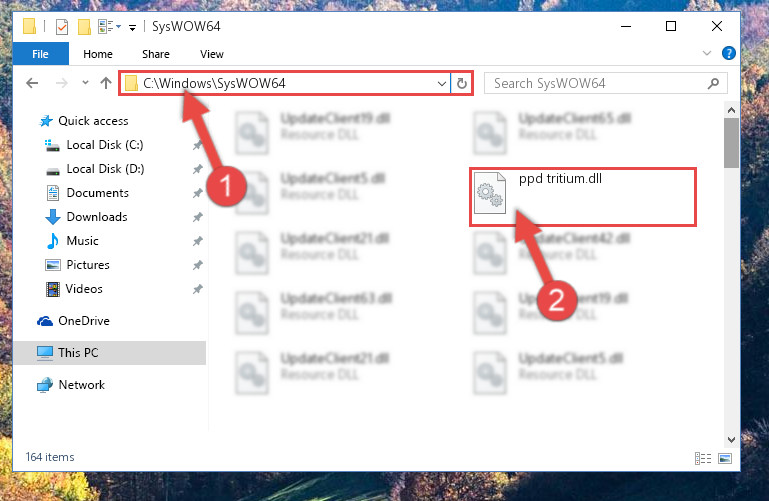Go up one folder level arrow
This screenshot has height=501, width=769.
pos(105,83)
